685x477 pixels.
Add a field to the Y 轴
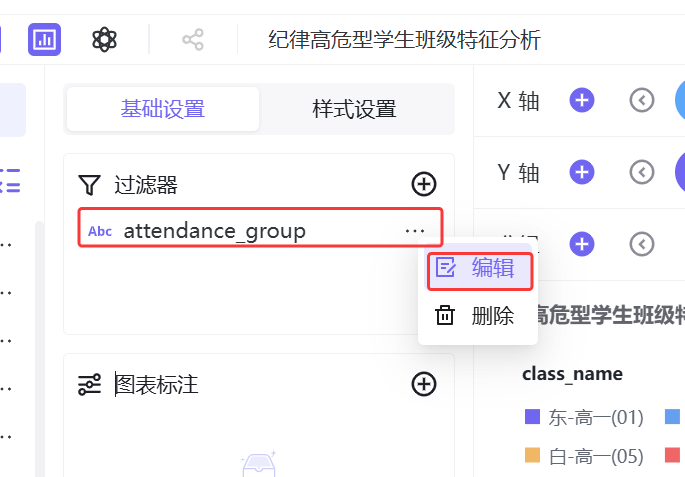click(x=582, y=172)
